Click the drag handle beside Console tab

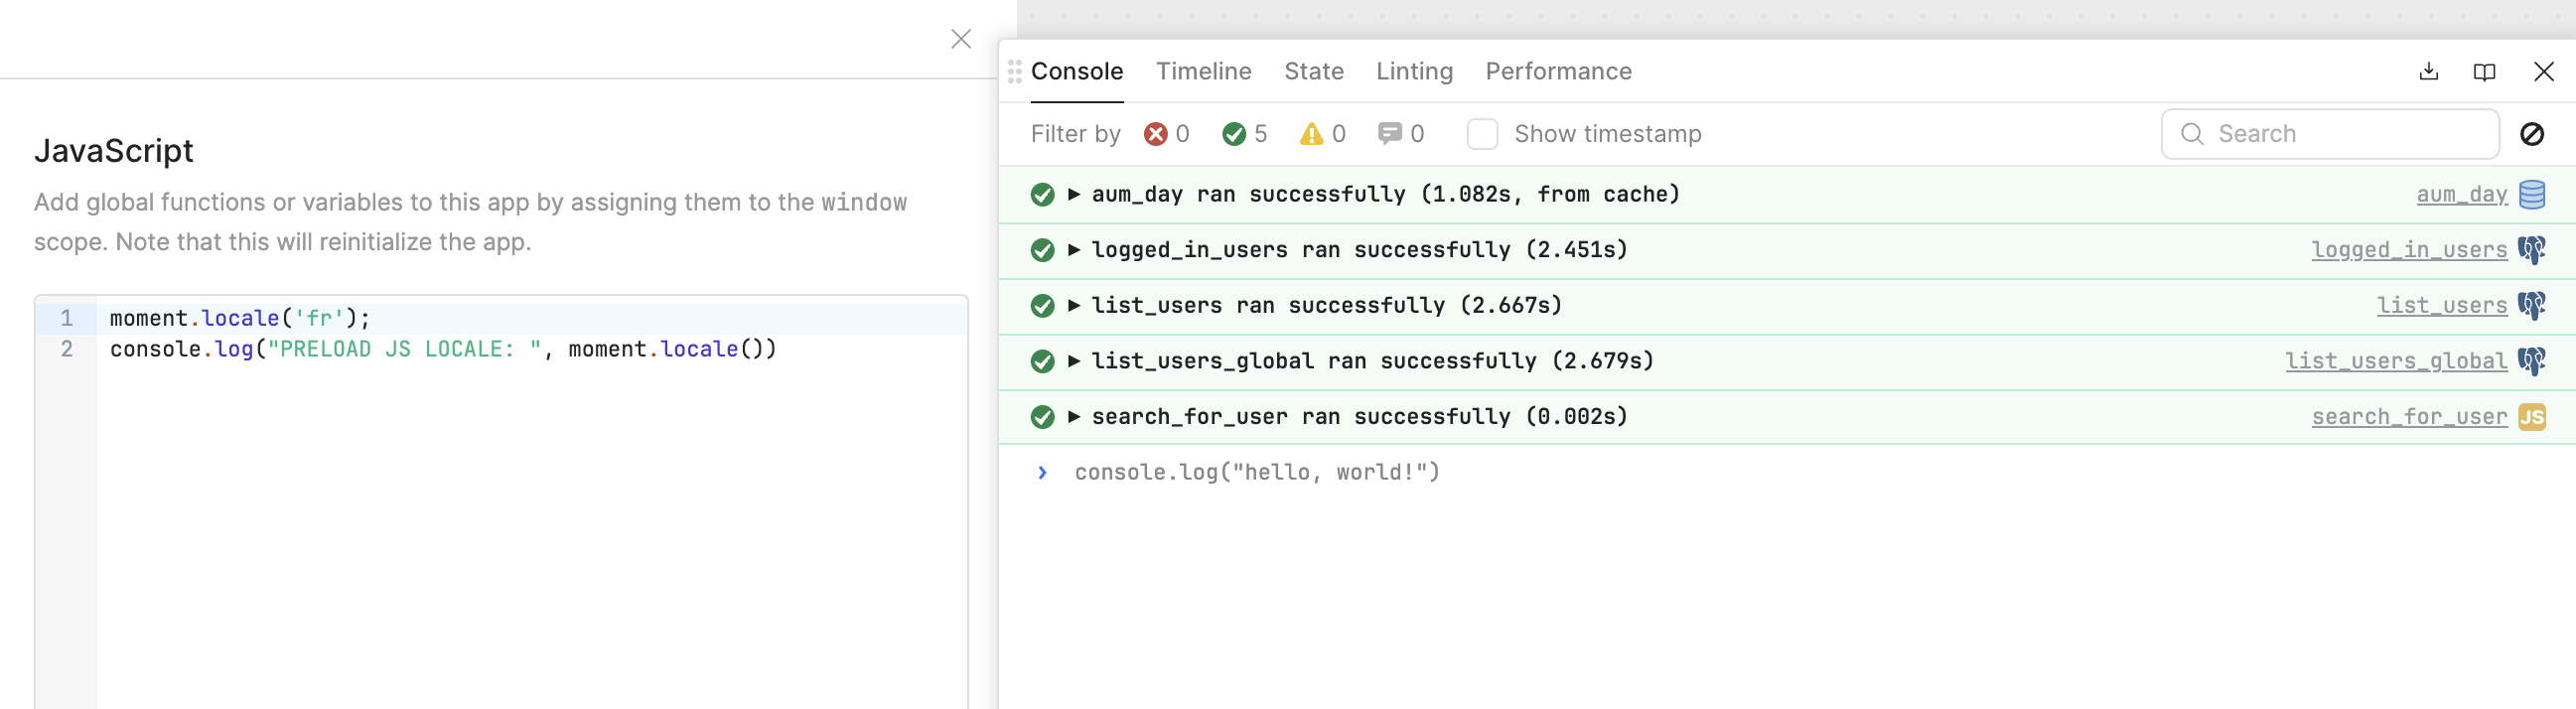(1014, 72)
